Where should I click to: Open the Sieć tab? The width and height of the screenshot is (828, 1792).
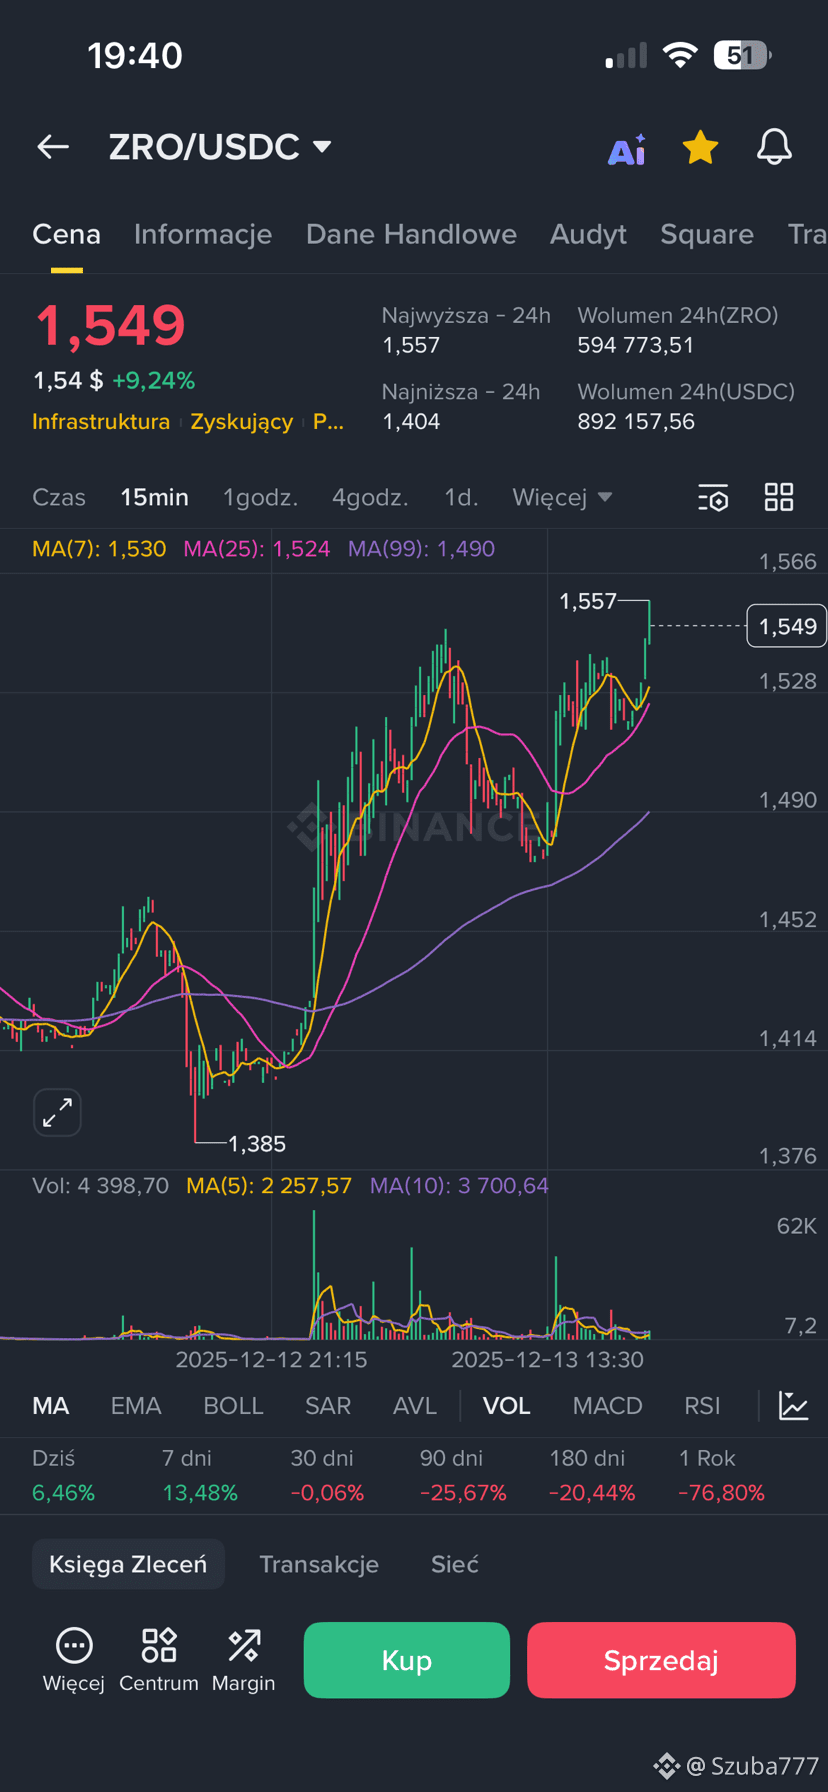tap(455, 1564)
